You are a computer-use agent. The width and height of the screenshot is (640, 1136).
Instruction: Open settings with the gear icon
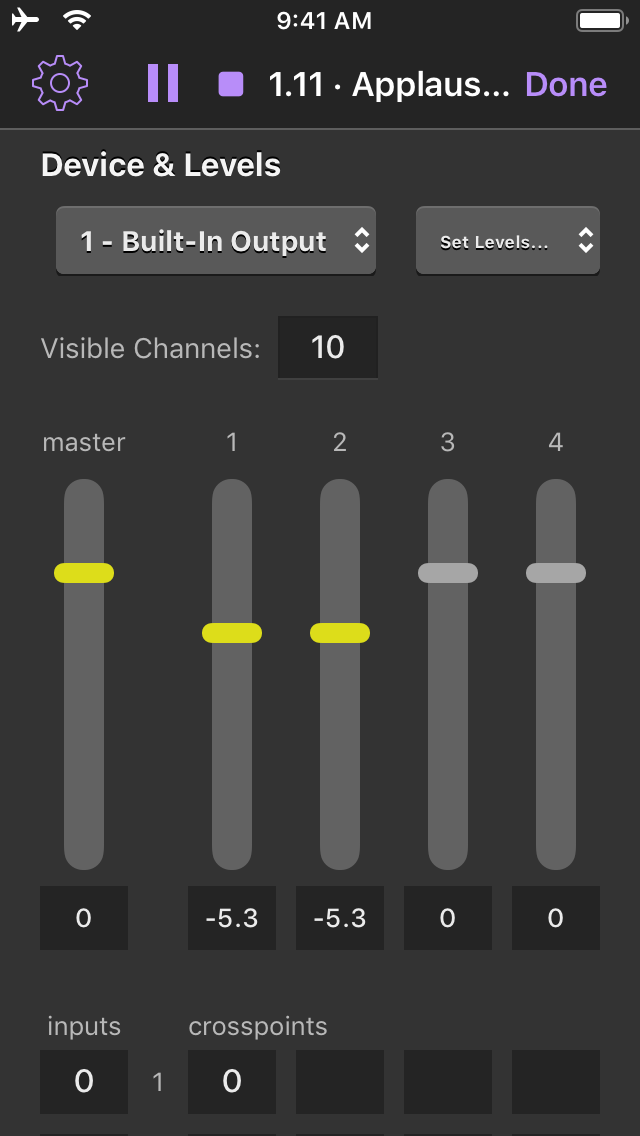[60, 84]
